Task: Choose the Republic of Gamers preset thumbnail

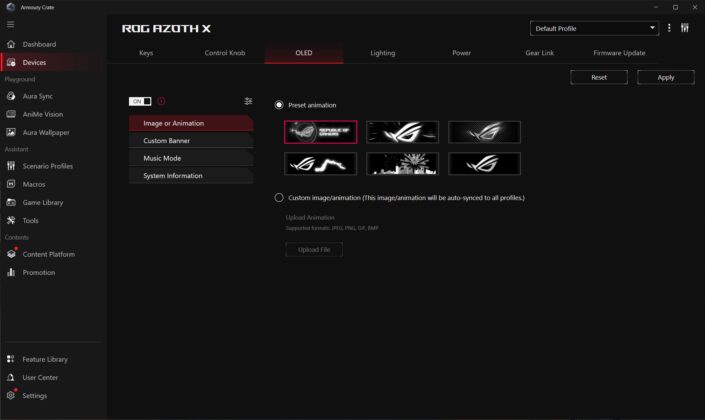Action: click(x=321, y=132)
